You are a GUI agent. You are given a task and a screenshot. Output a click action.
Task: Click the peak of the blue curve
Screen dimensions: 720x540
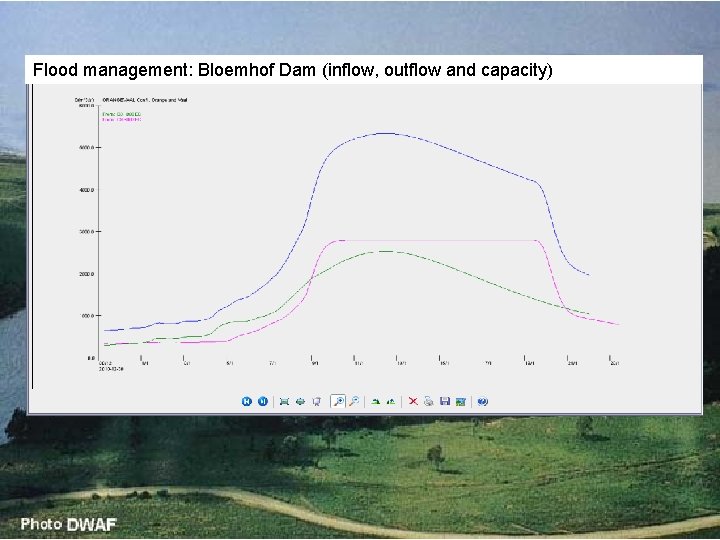click(386, 133)
